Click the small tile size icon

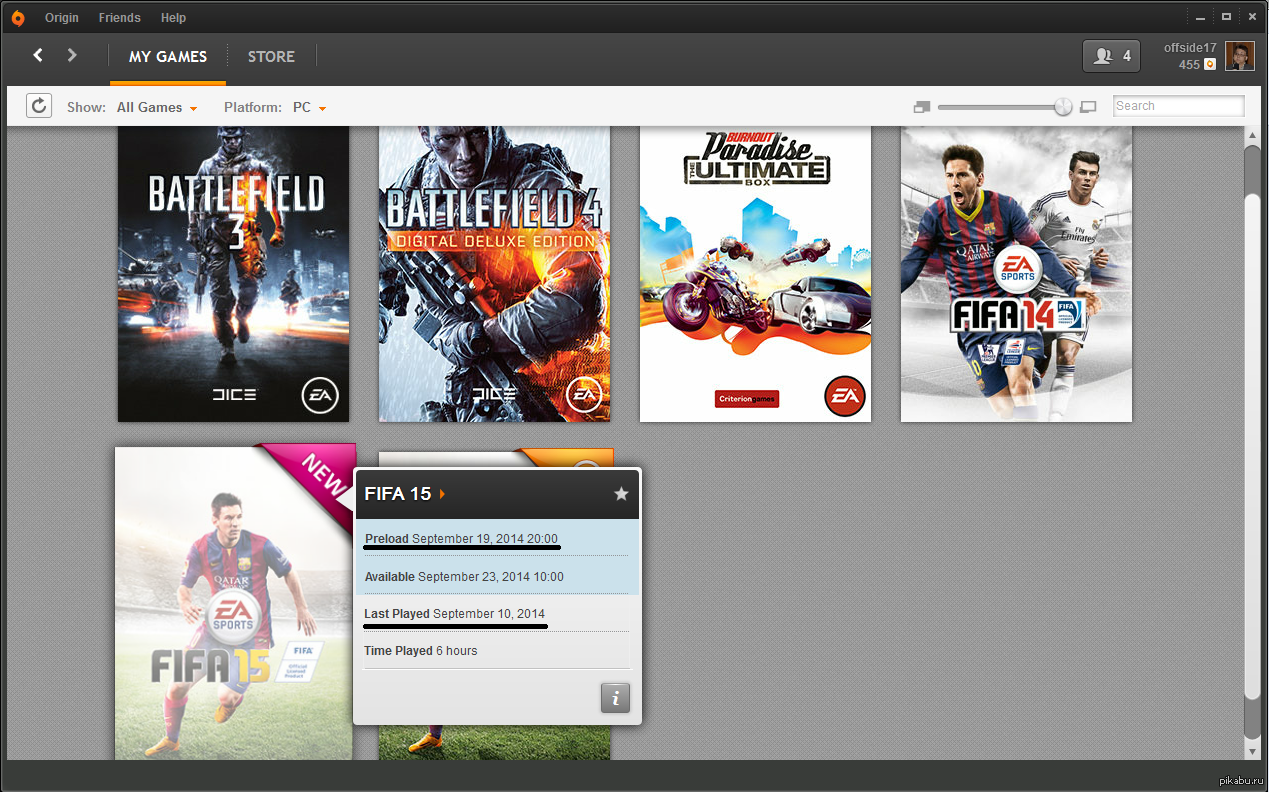(x=922, y=106)
